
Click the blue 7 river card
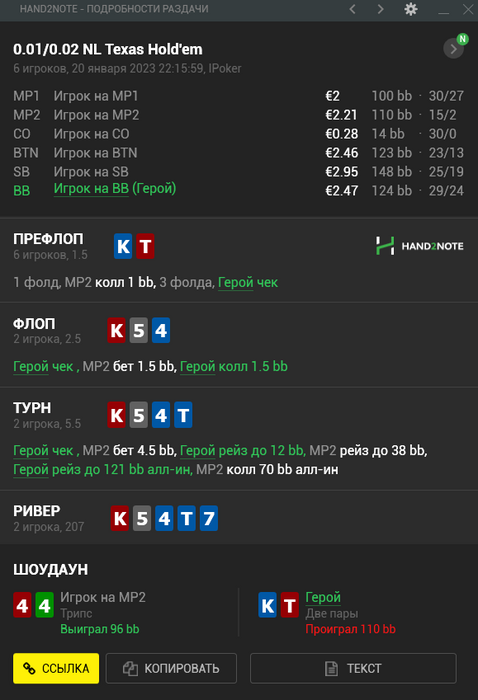(x=209, y=518)
